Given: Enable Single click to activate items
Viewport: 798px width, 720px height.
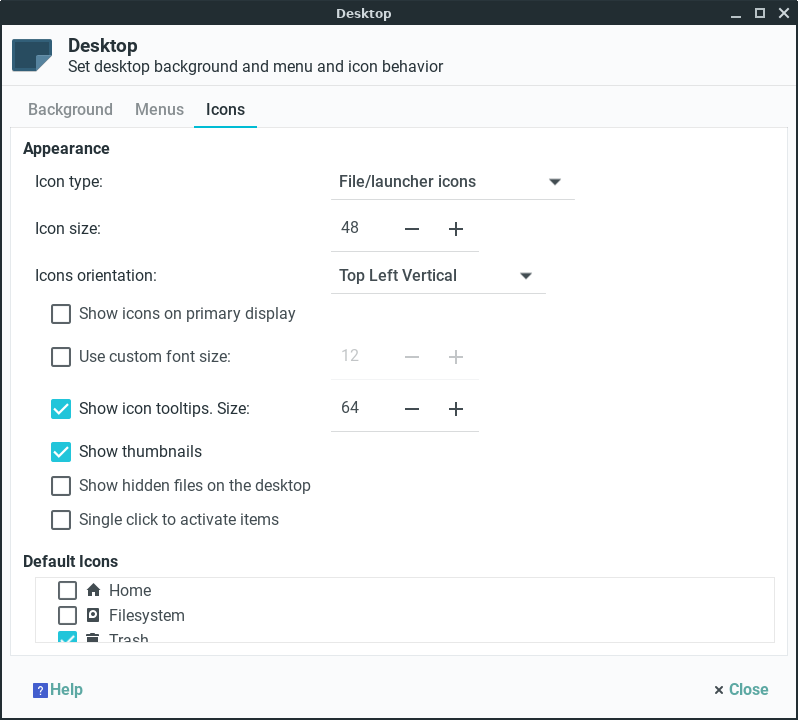Looking at the screenshot, I should click(x=61, y=520).
